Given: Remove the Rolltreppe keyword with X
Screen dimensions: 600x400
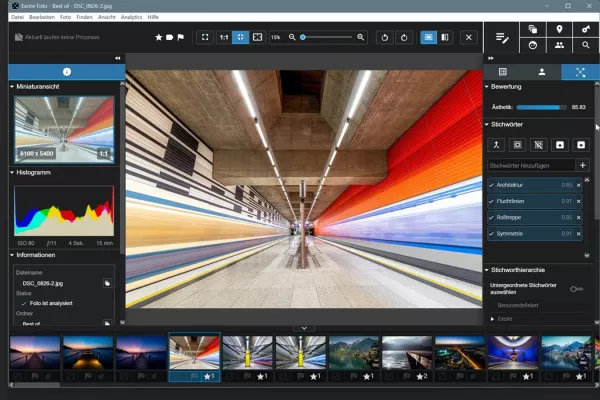Looking at the screenshot, I should 578,217.
